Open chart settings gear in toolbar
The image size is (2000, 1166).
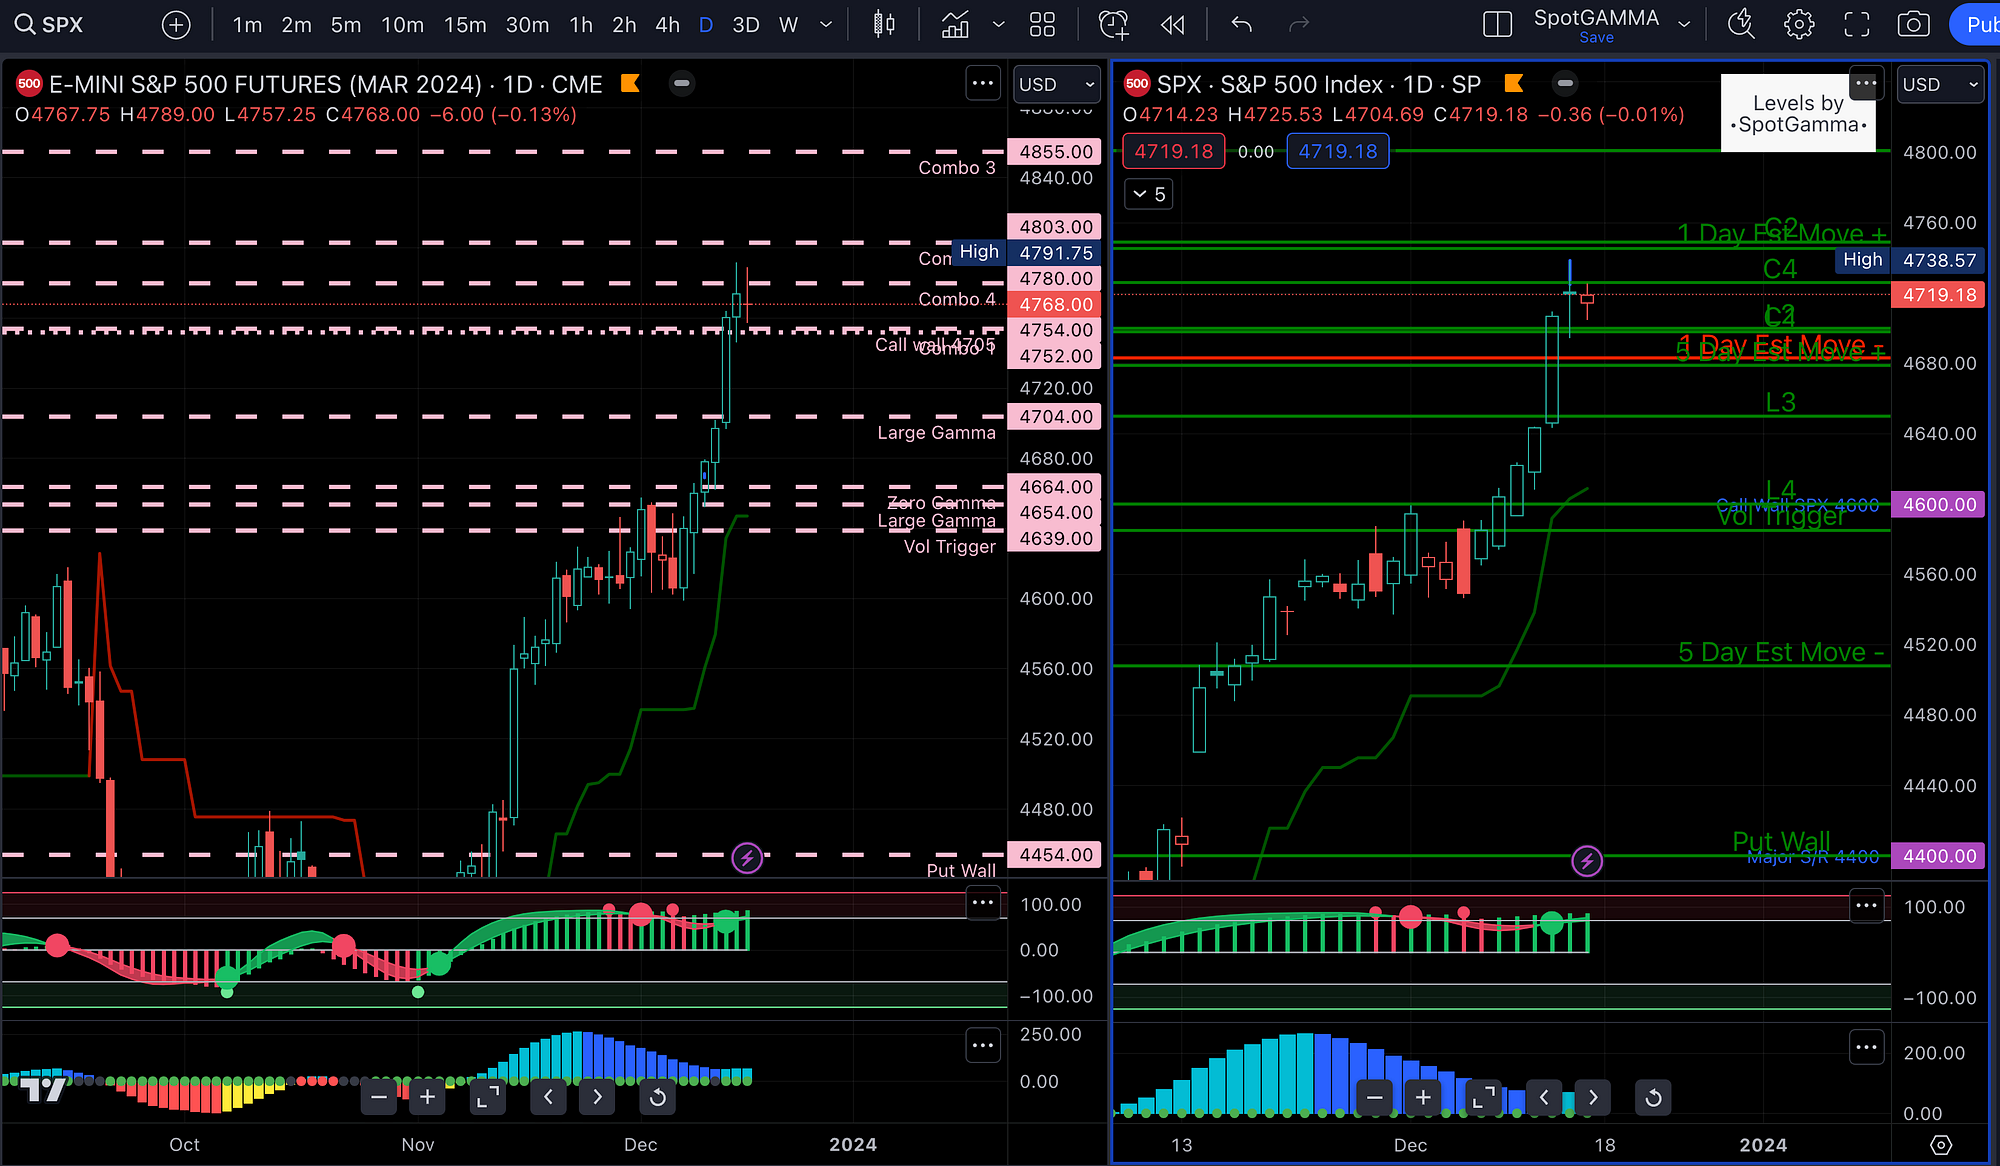[1799, 24]
